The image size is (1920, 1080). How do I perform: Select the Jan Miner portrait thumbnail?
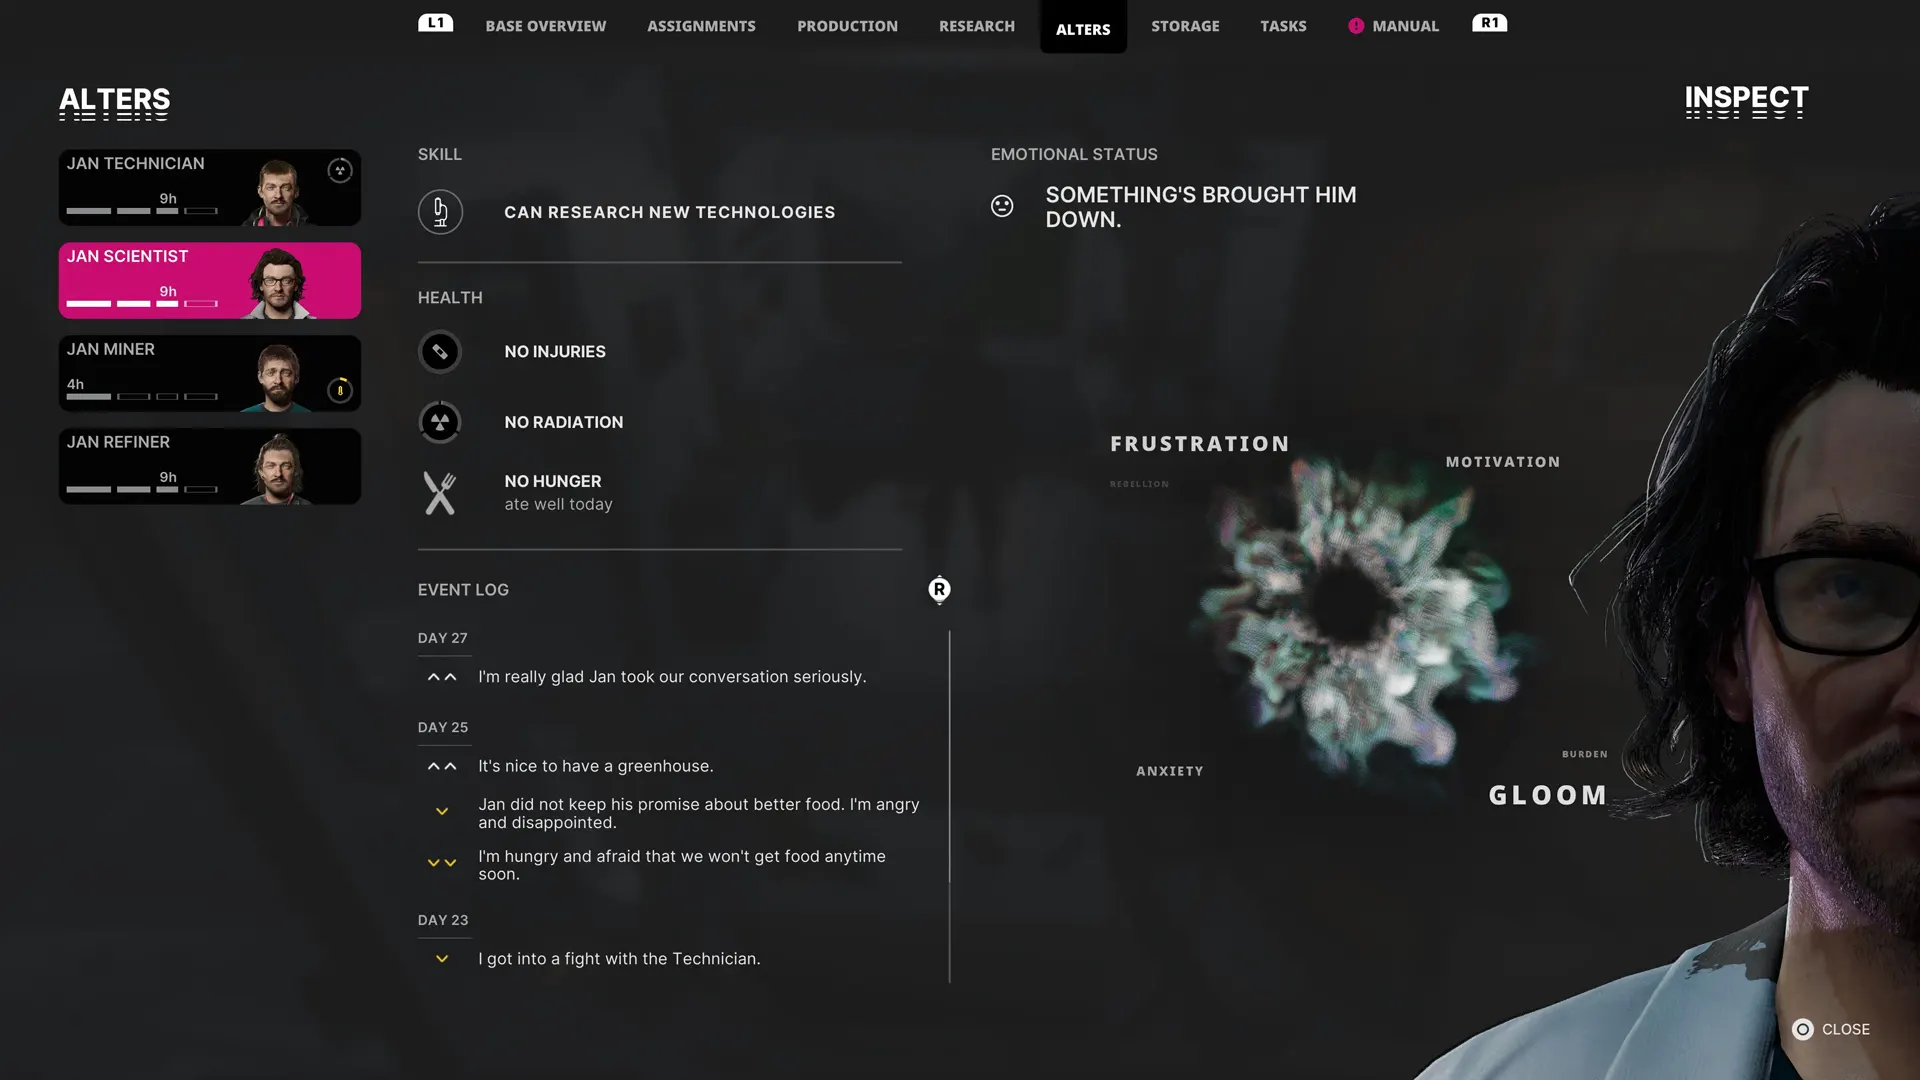(x=279, y=376)
